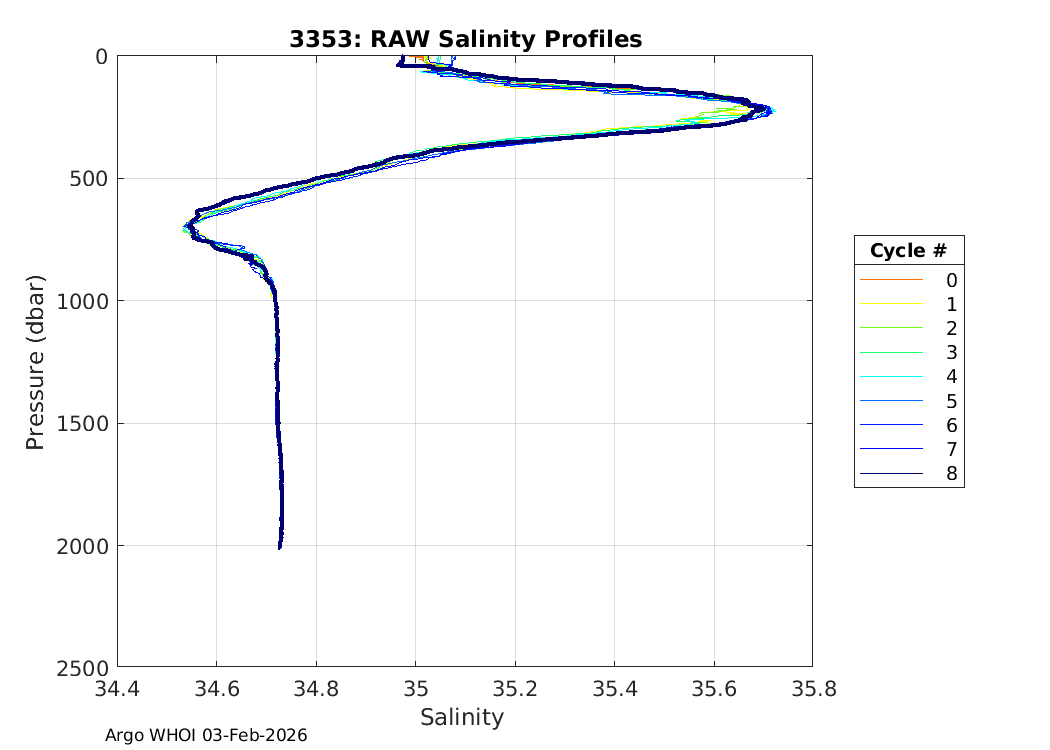Click the 34.4 tick on salinity axis
This screenshot has width=1050, height=750.
(x=118, y=688)
